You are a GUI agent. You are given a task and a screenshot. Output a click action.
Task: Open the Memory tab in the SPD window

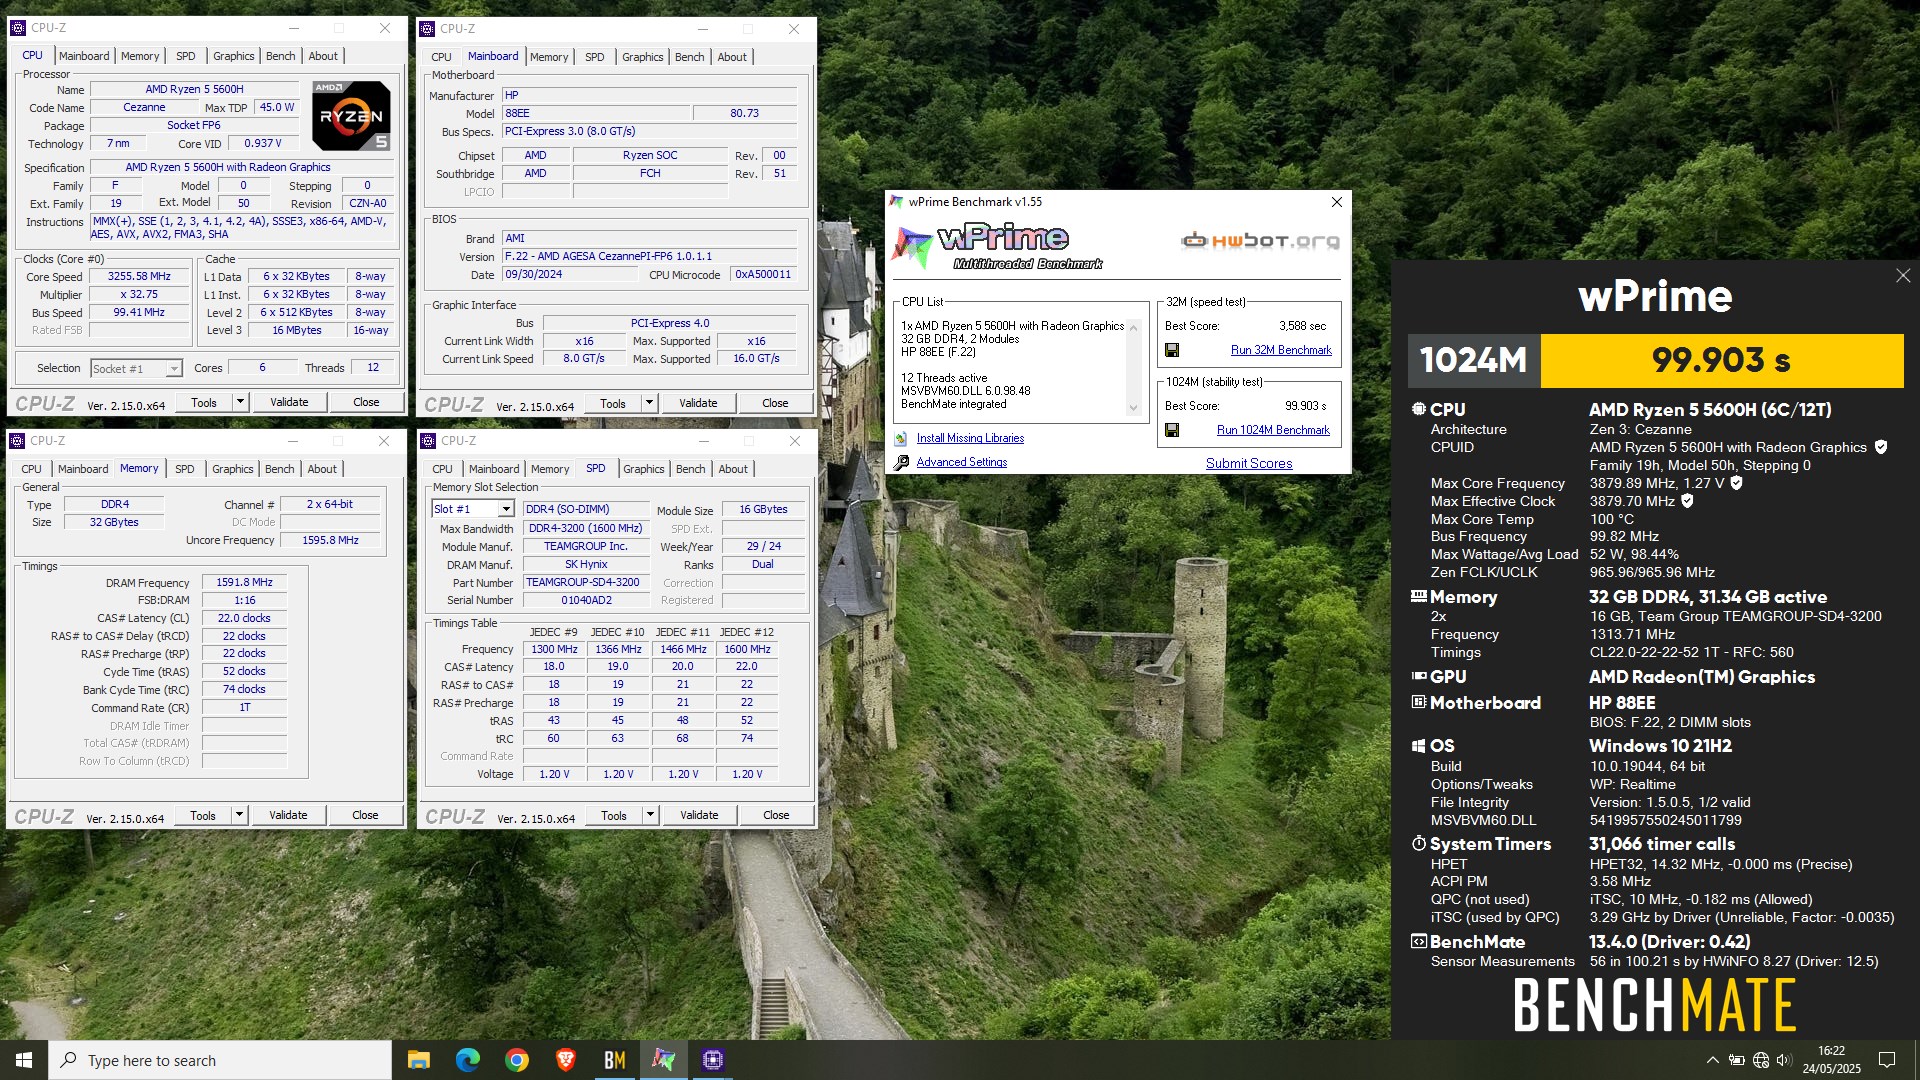pyautogui.click(x=550, y=469)
